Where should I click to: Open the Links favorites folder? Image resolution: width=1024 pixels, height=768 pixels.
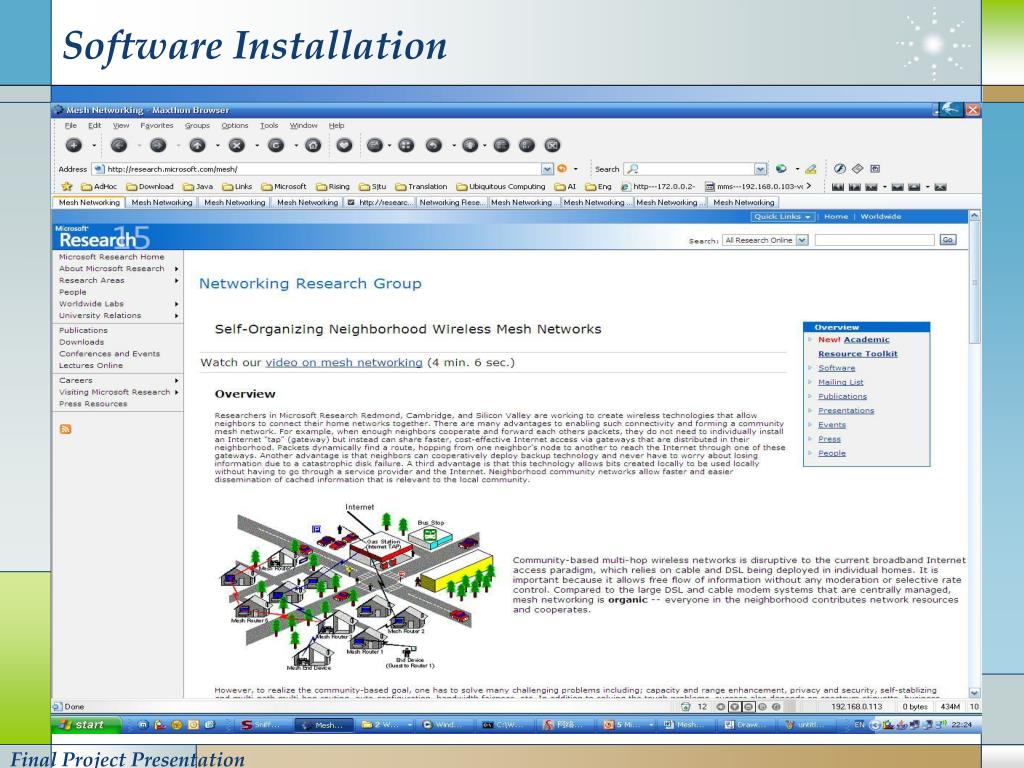[x=237, y=187]
